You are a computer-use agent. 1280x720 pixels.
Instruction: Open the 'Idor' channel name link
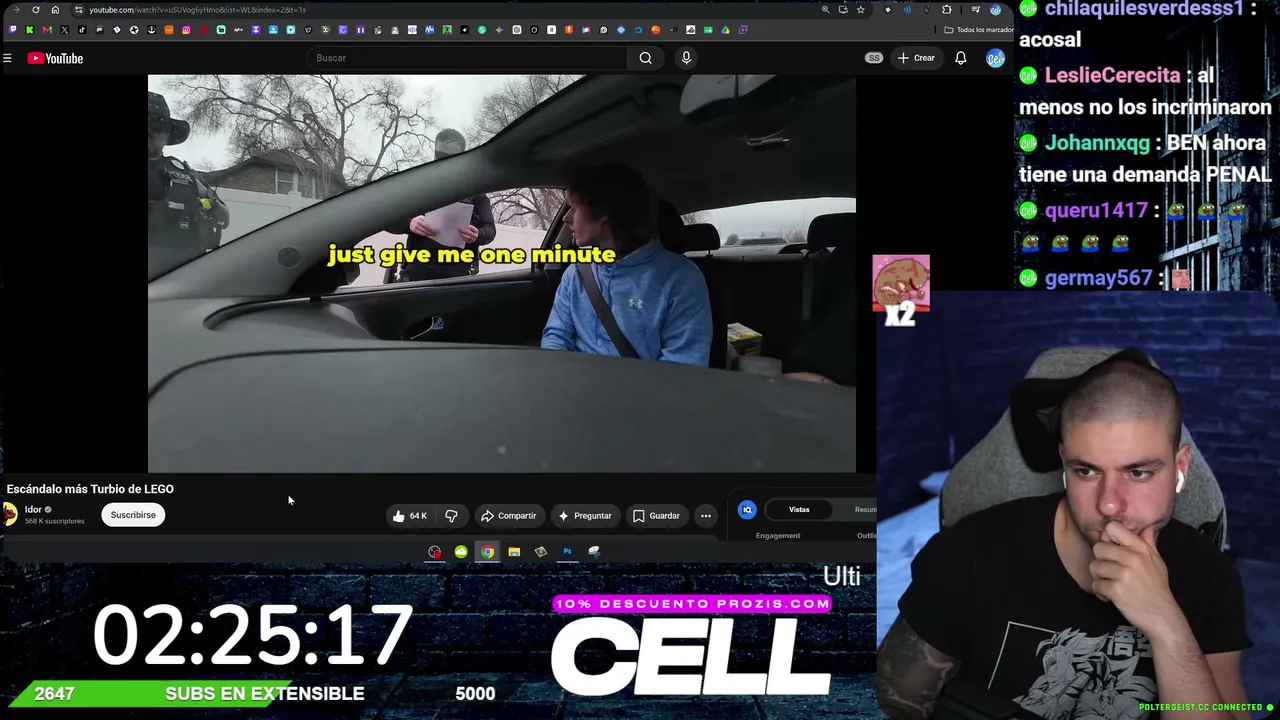(33, 509)
